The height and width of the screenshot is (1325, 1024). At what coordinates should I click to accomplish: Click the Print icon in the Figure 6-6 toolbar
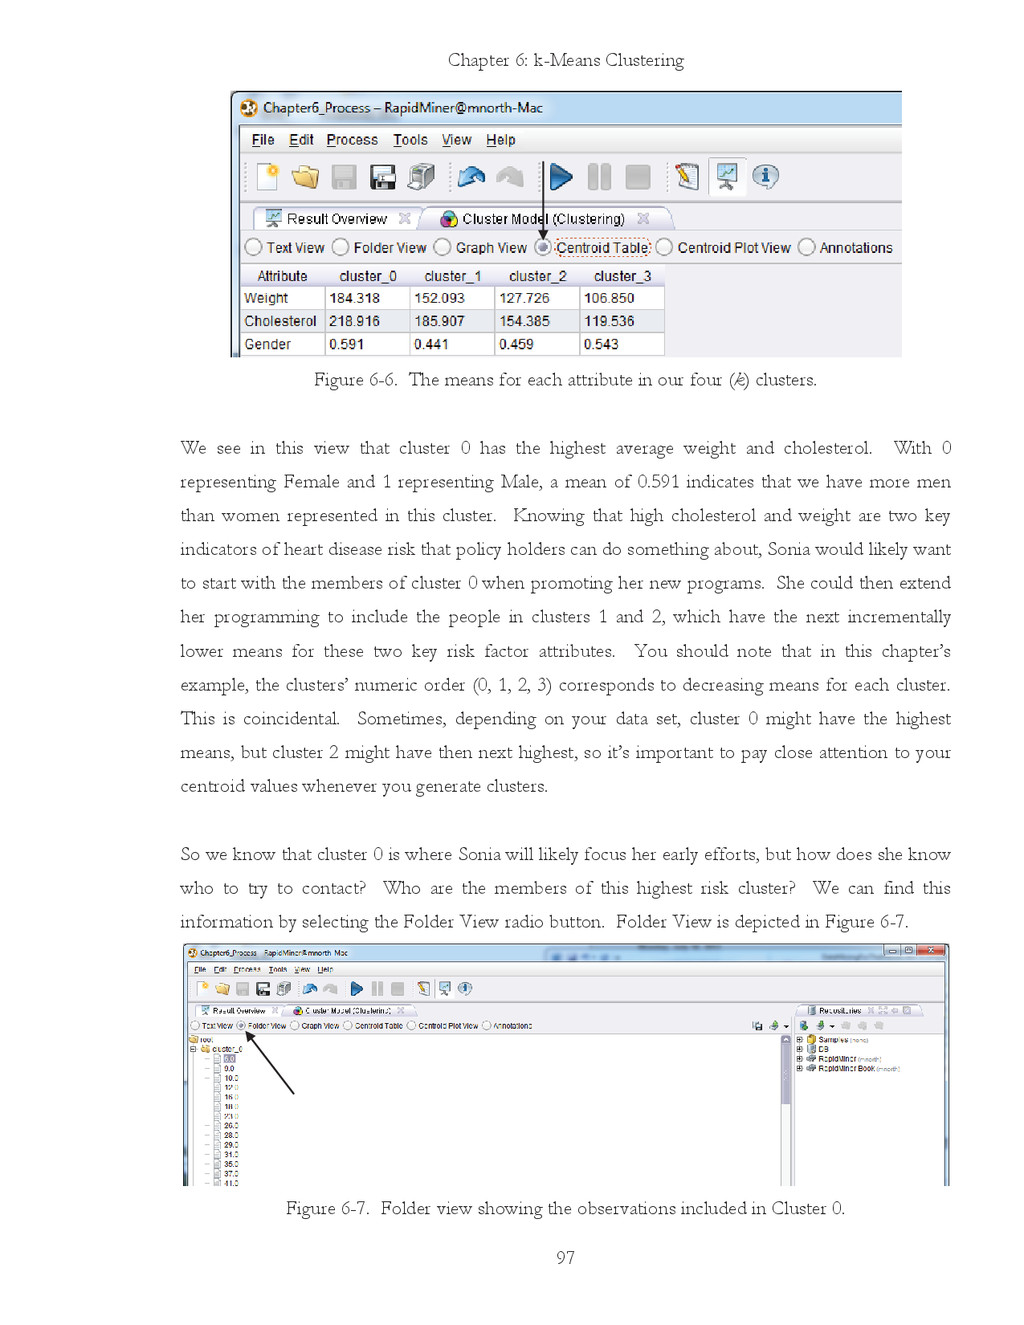421,177
